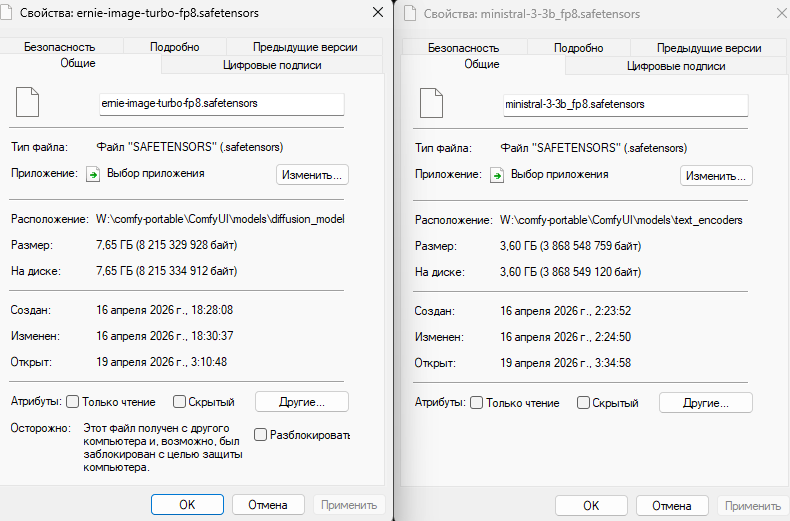Open 'Безопасность' tab in ernie properties

point(59,47)
